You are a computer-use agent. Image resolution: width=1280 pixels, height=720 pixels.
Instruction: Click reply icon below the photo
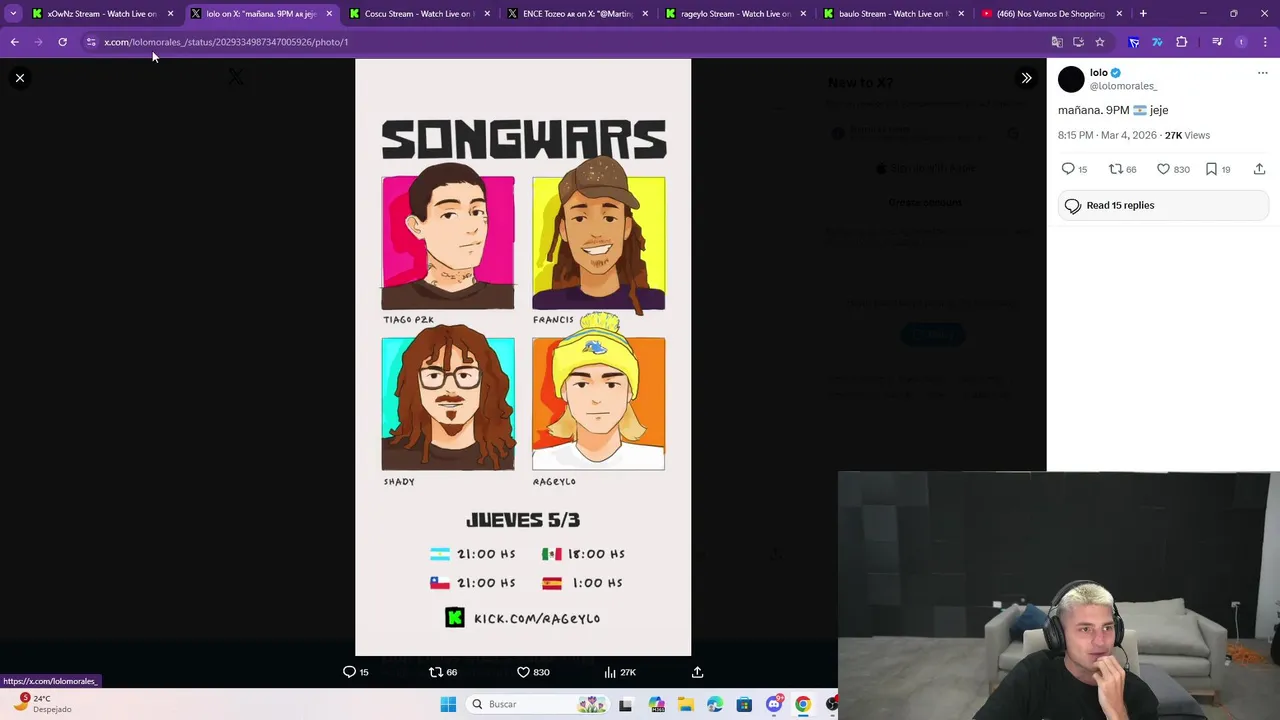pyautogui.click(x=349, y=672)
